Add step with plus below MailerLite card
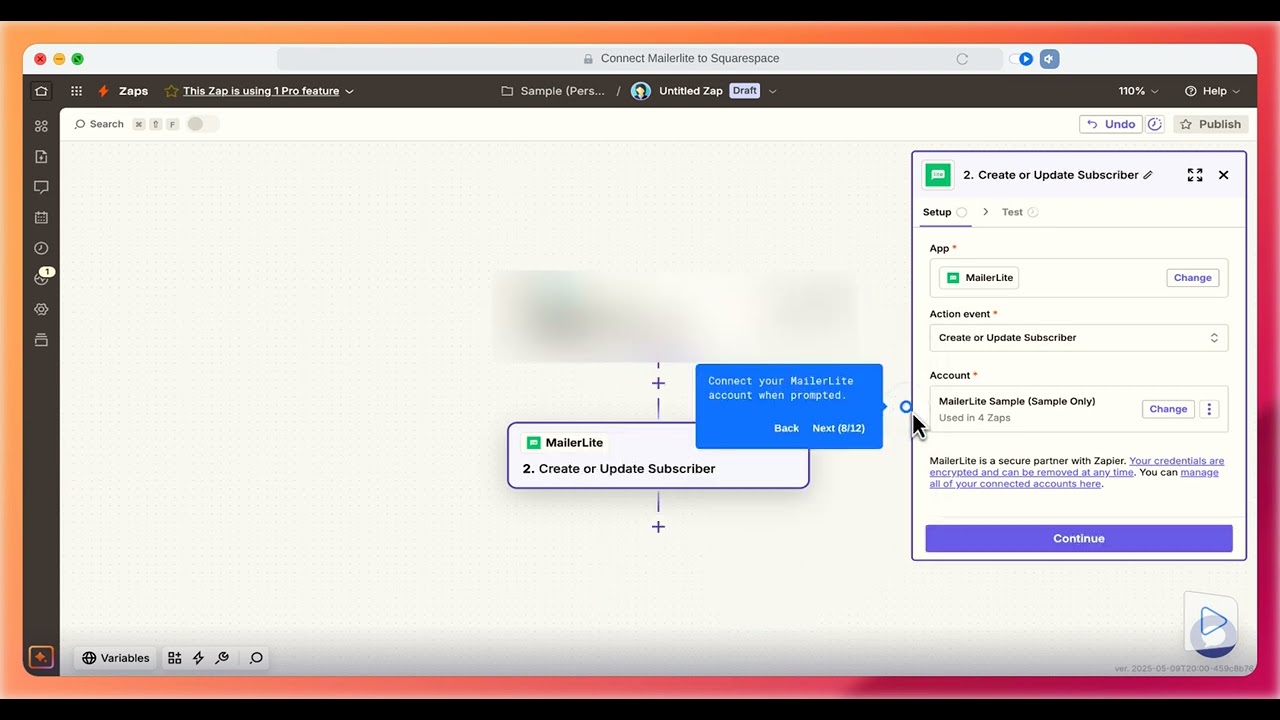The height and width of the screenshot is (720, 1280). pyautogui.click(x=658, y=527)
